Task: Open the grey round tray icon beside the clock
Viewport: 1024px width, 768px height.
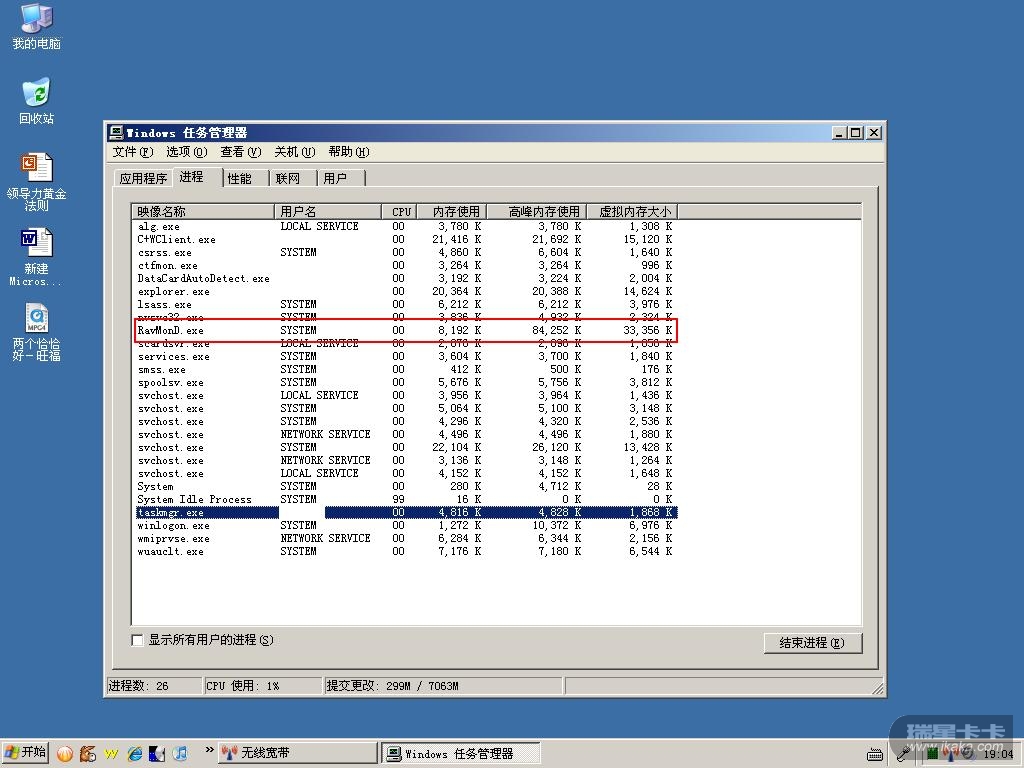Action: 968,754
